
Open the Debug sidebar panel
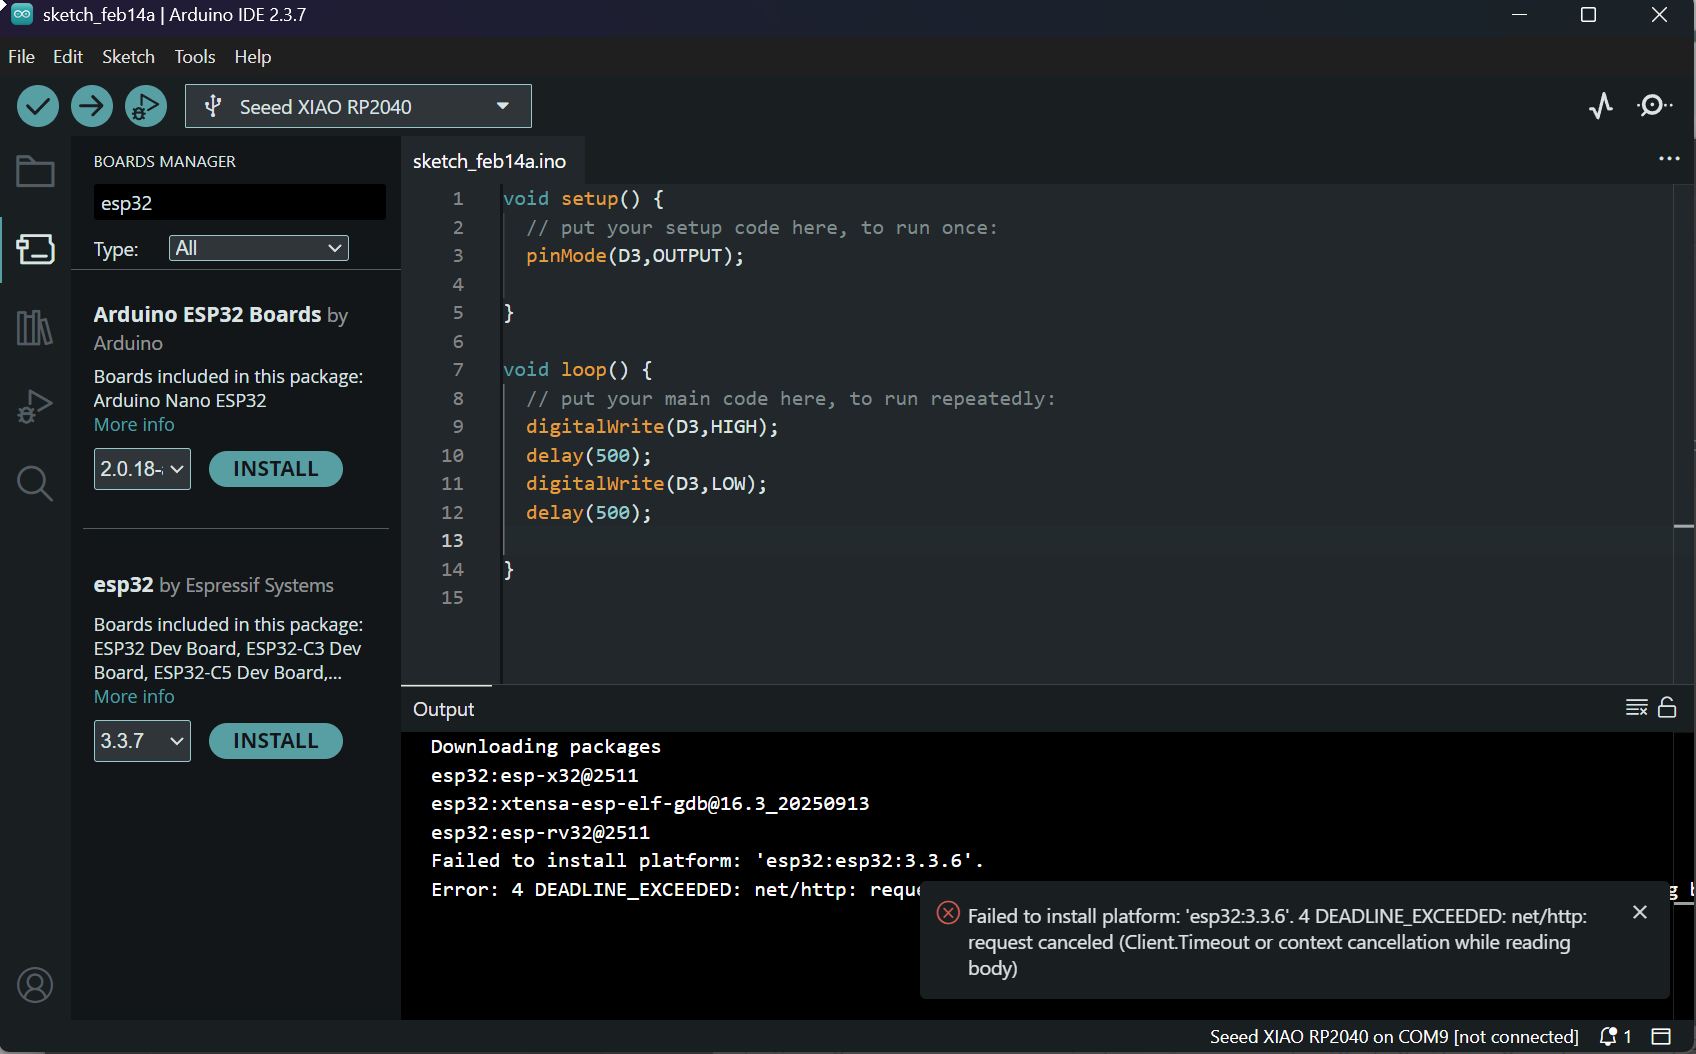[x=35, y=406]
